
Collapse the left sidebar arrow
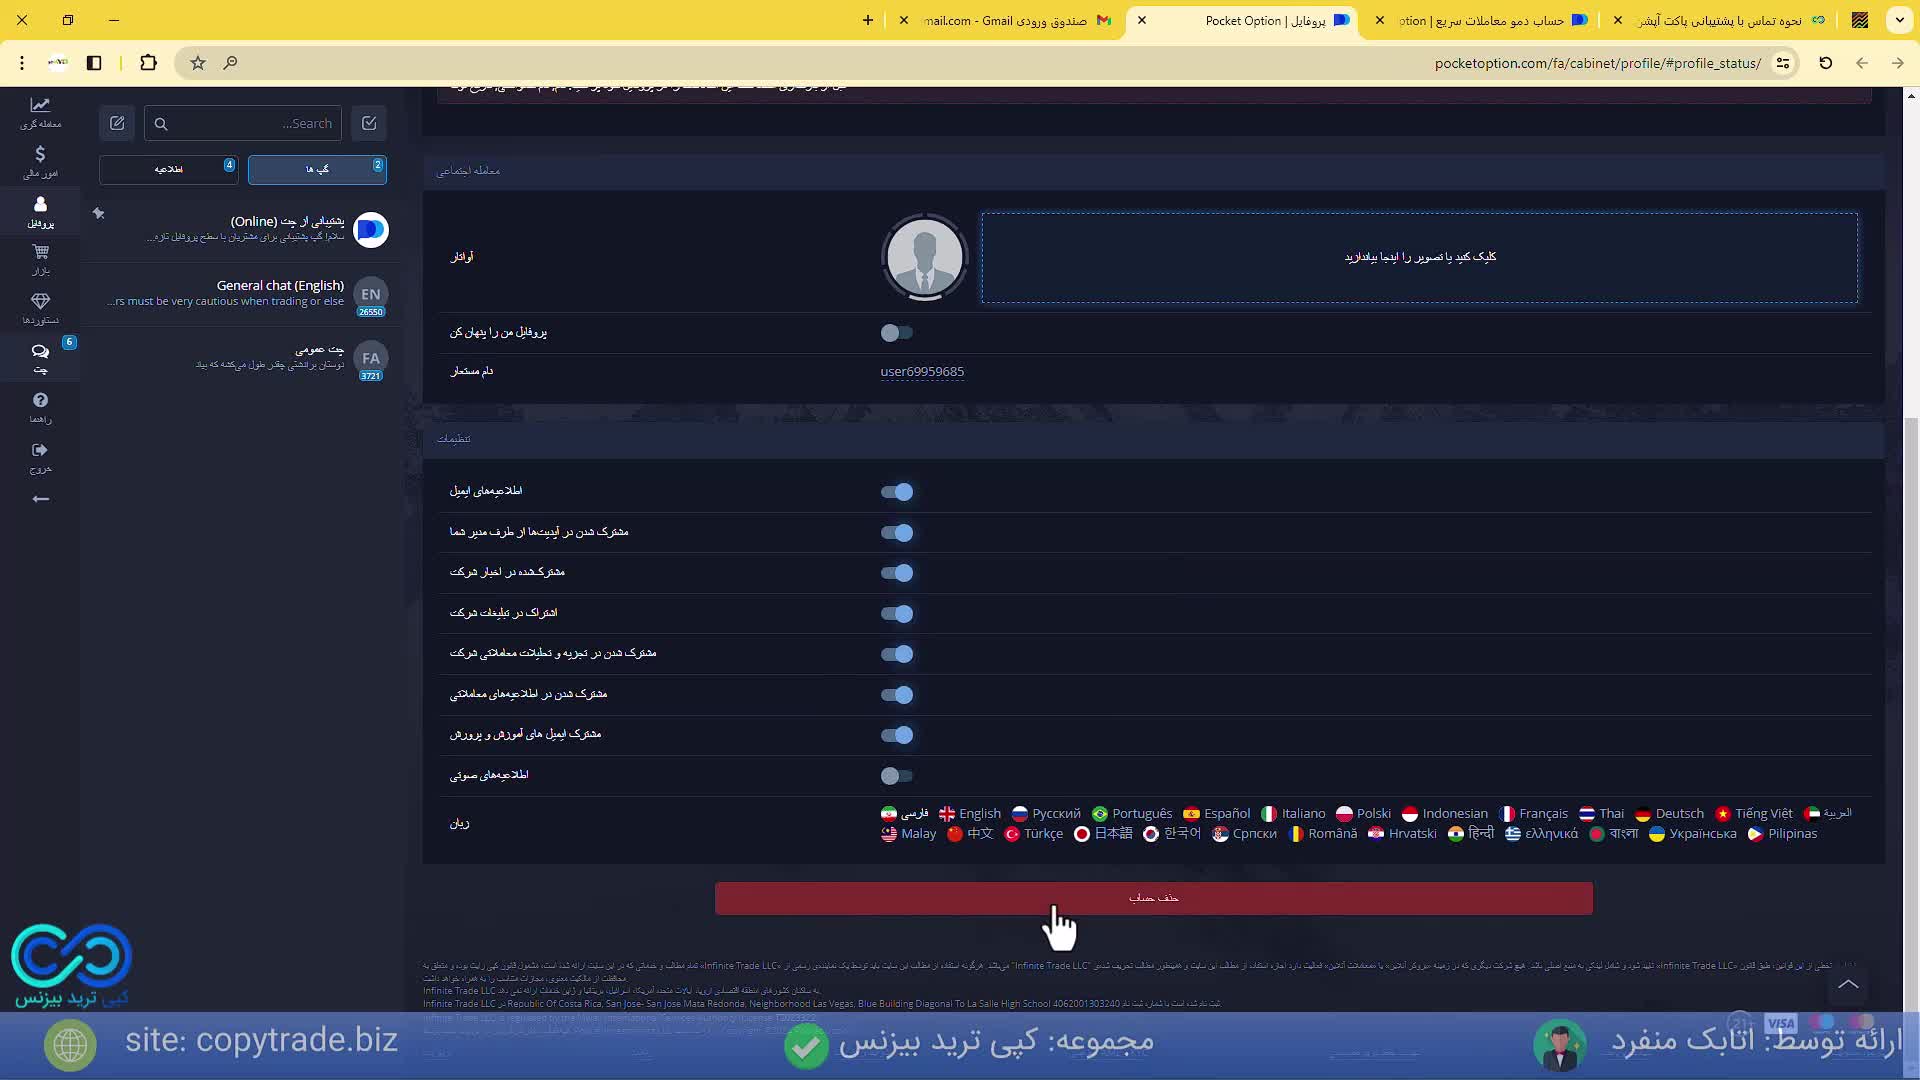coord(40,499)
